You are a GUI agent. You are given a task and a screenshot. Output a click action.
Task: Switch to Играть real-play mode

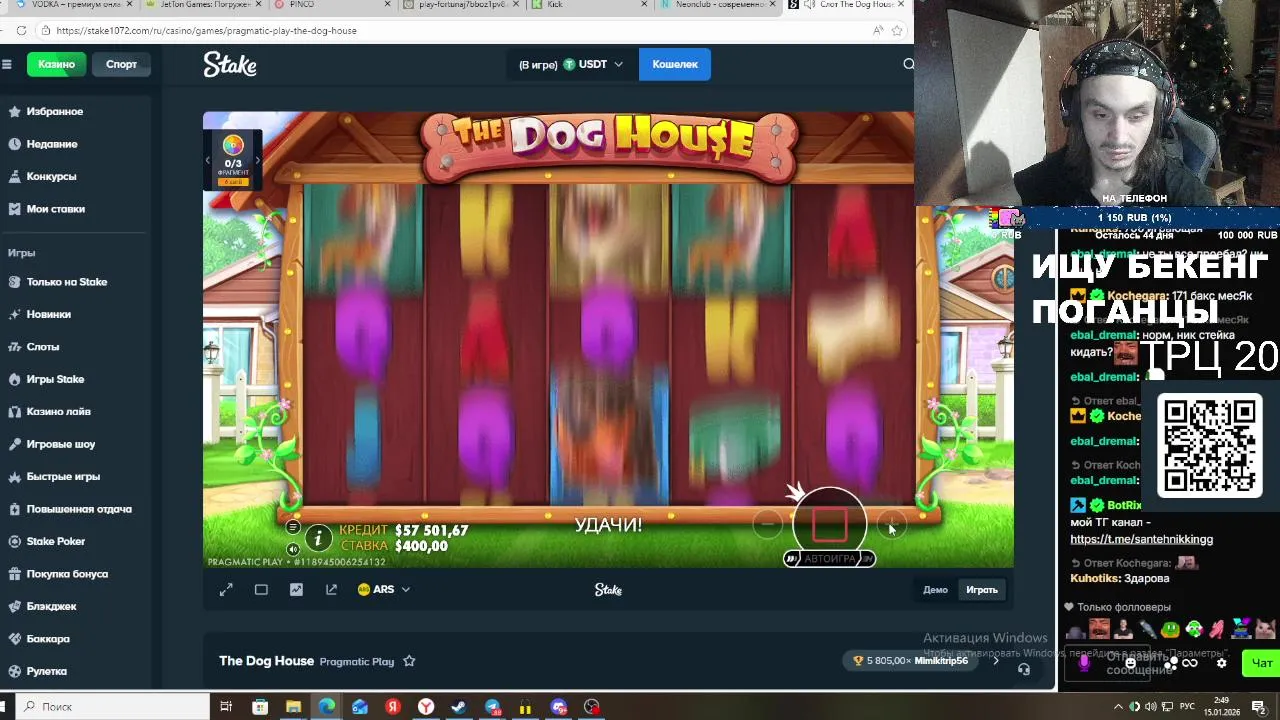(x=982, y=590)
